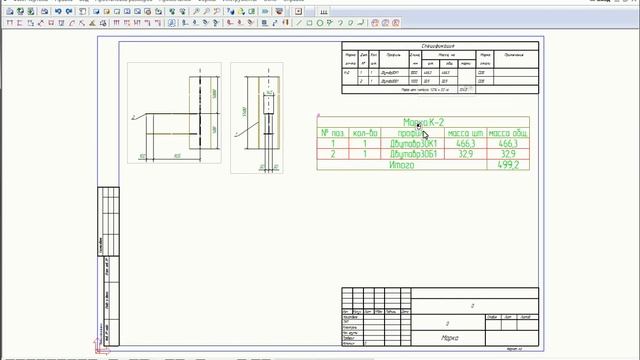640x360 pixels.
Task: Click the 'Спецификация' table heading
Action: pos(438,46)
